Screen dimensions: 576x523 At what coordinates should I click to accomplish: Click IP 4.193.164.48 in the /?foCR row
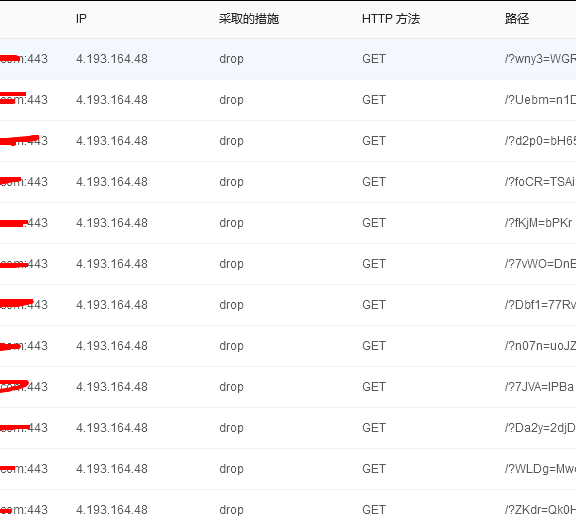pyautogui.click(x=112, y=182)
